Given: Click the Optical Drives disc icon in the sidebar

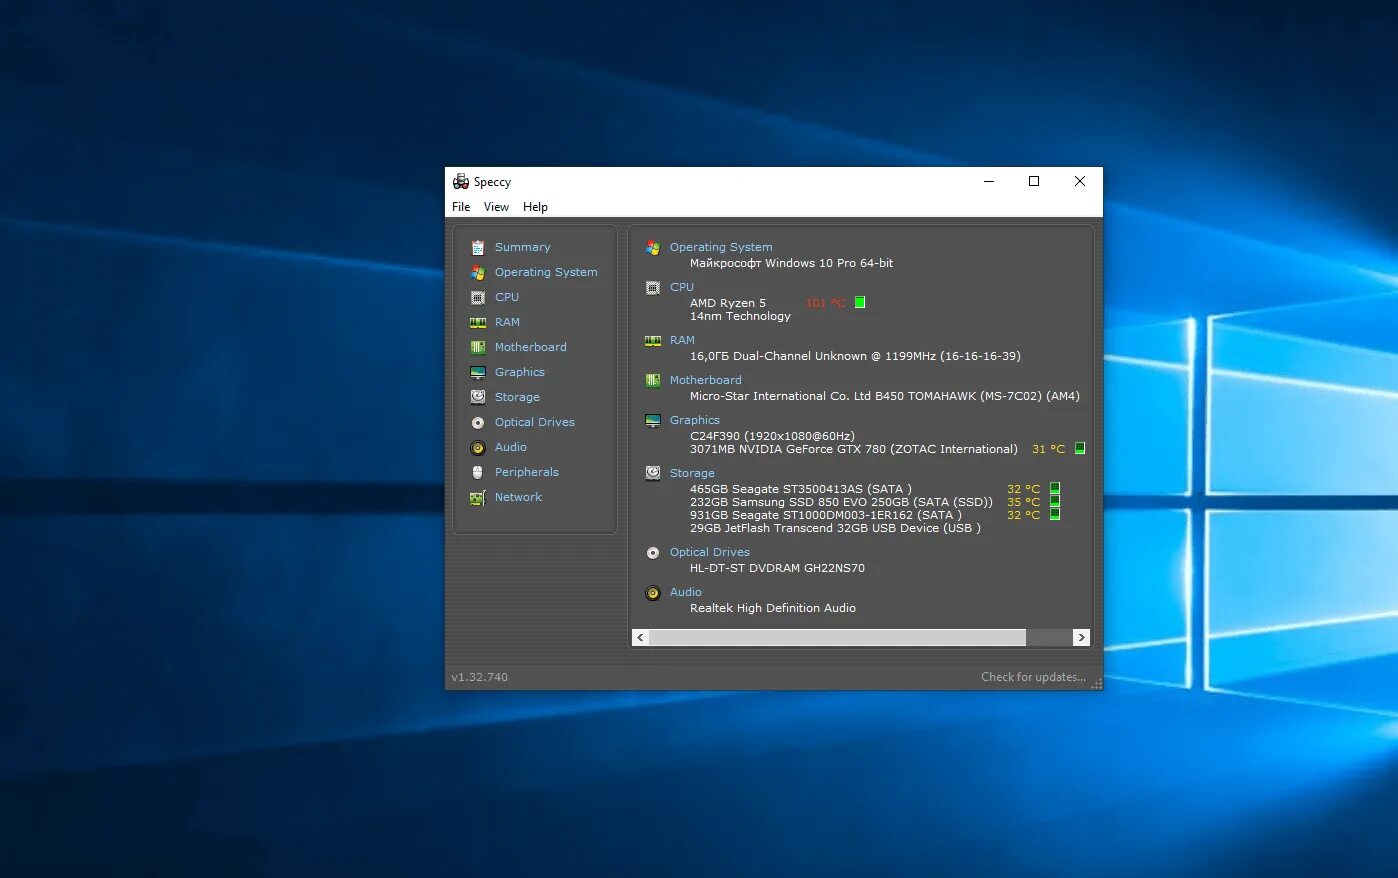Looking at the screenshot, I should pos(478,422).
